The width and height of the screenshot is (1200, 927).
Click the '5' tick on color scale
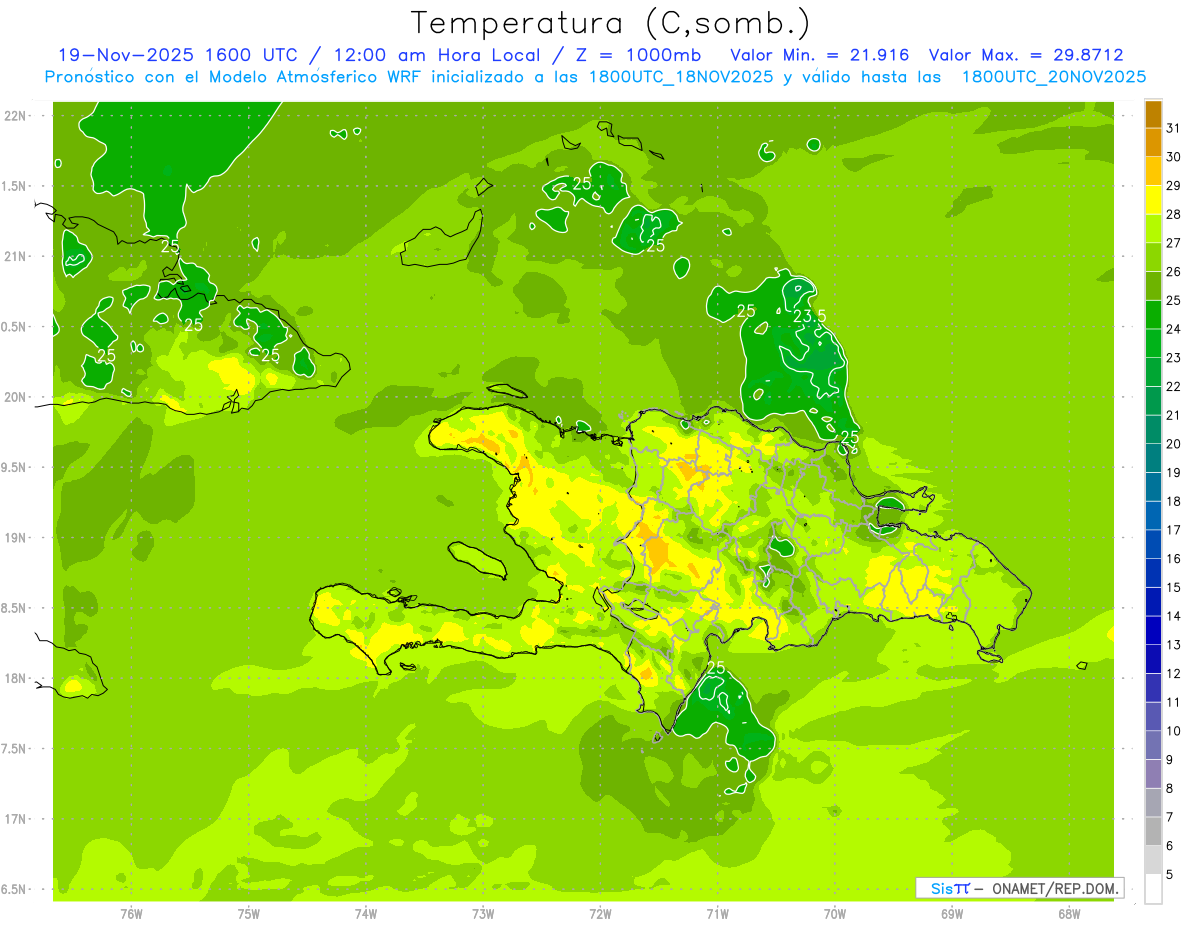point(1170,875)
